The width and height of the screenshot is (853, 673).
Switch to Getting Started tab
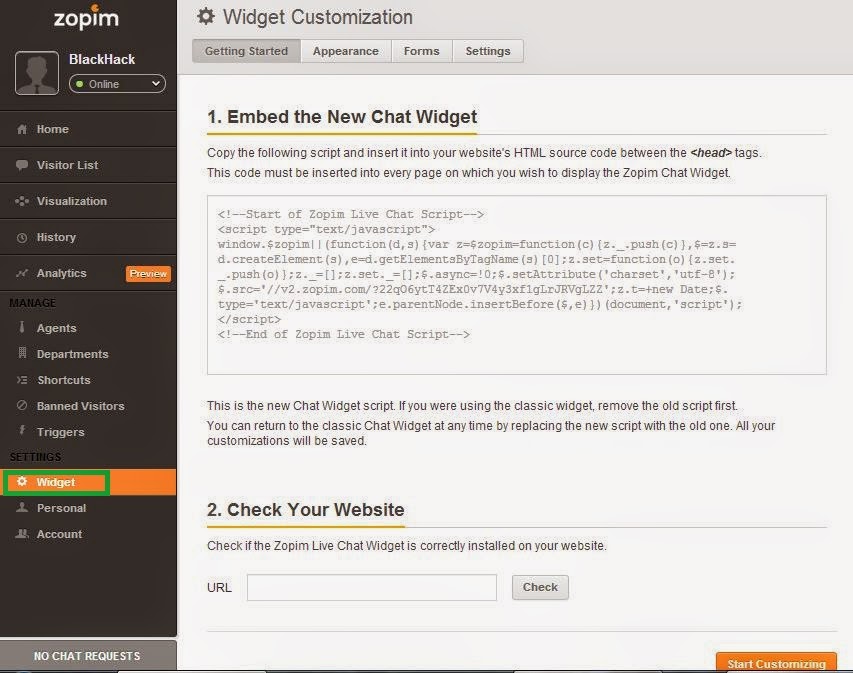[x=246, y=51]
